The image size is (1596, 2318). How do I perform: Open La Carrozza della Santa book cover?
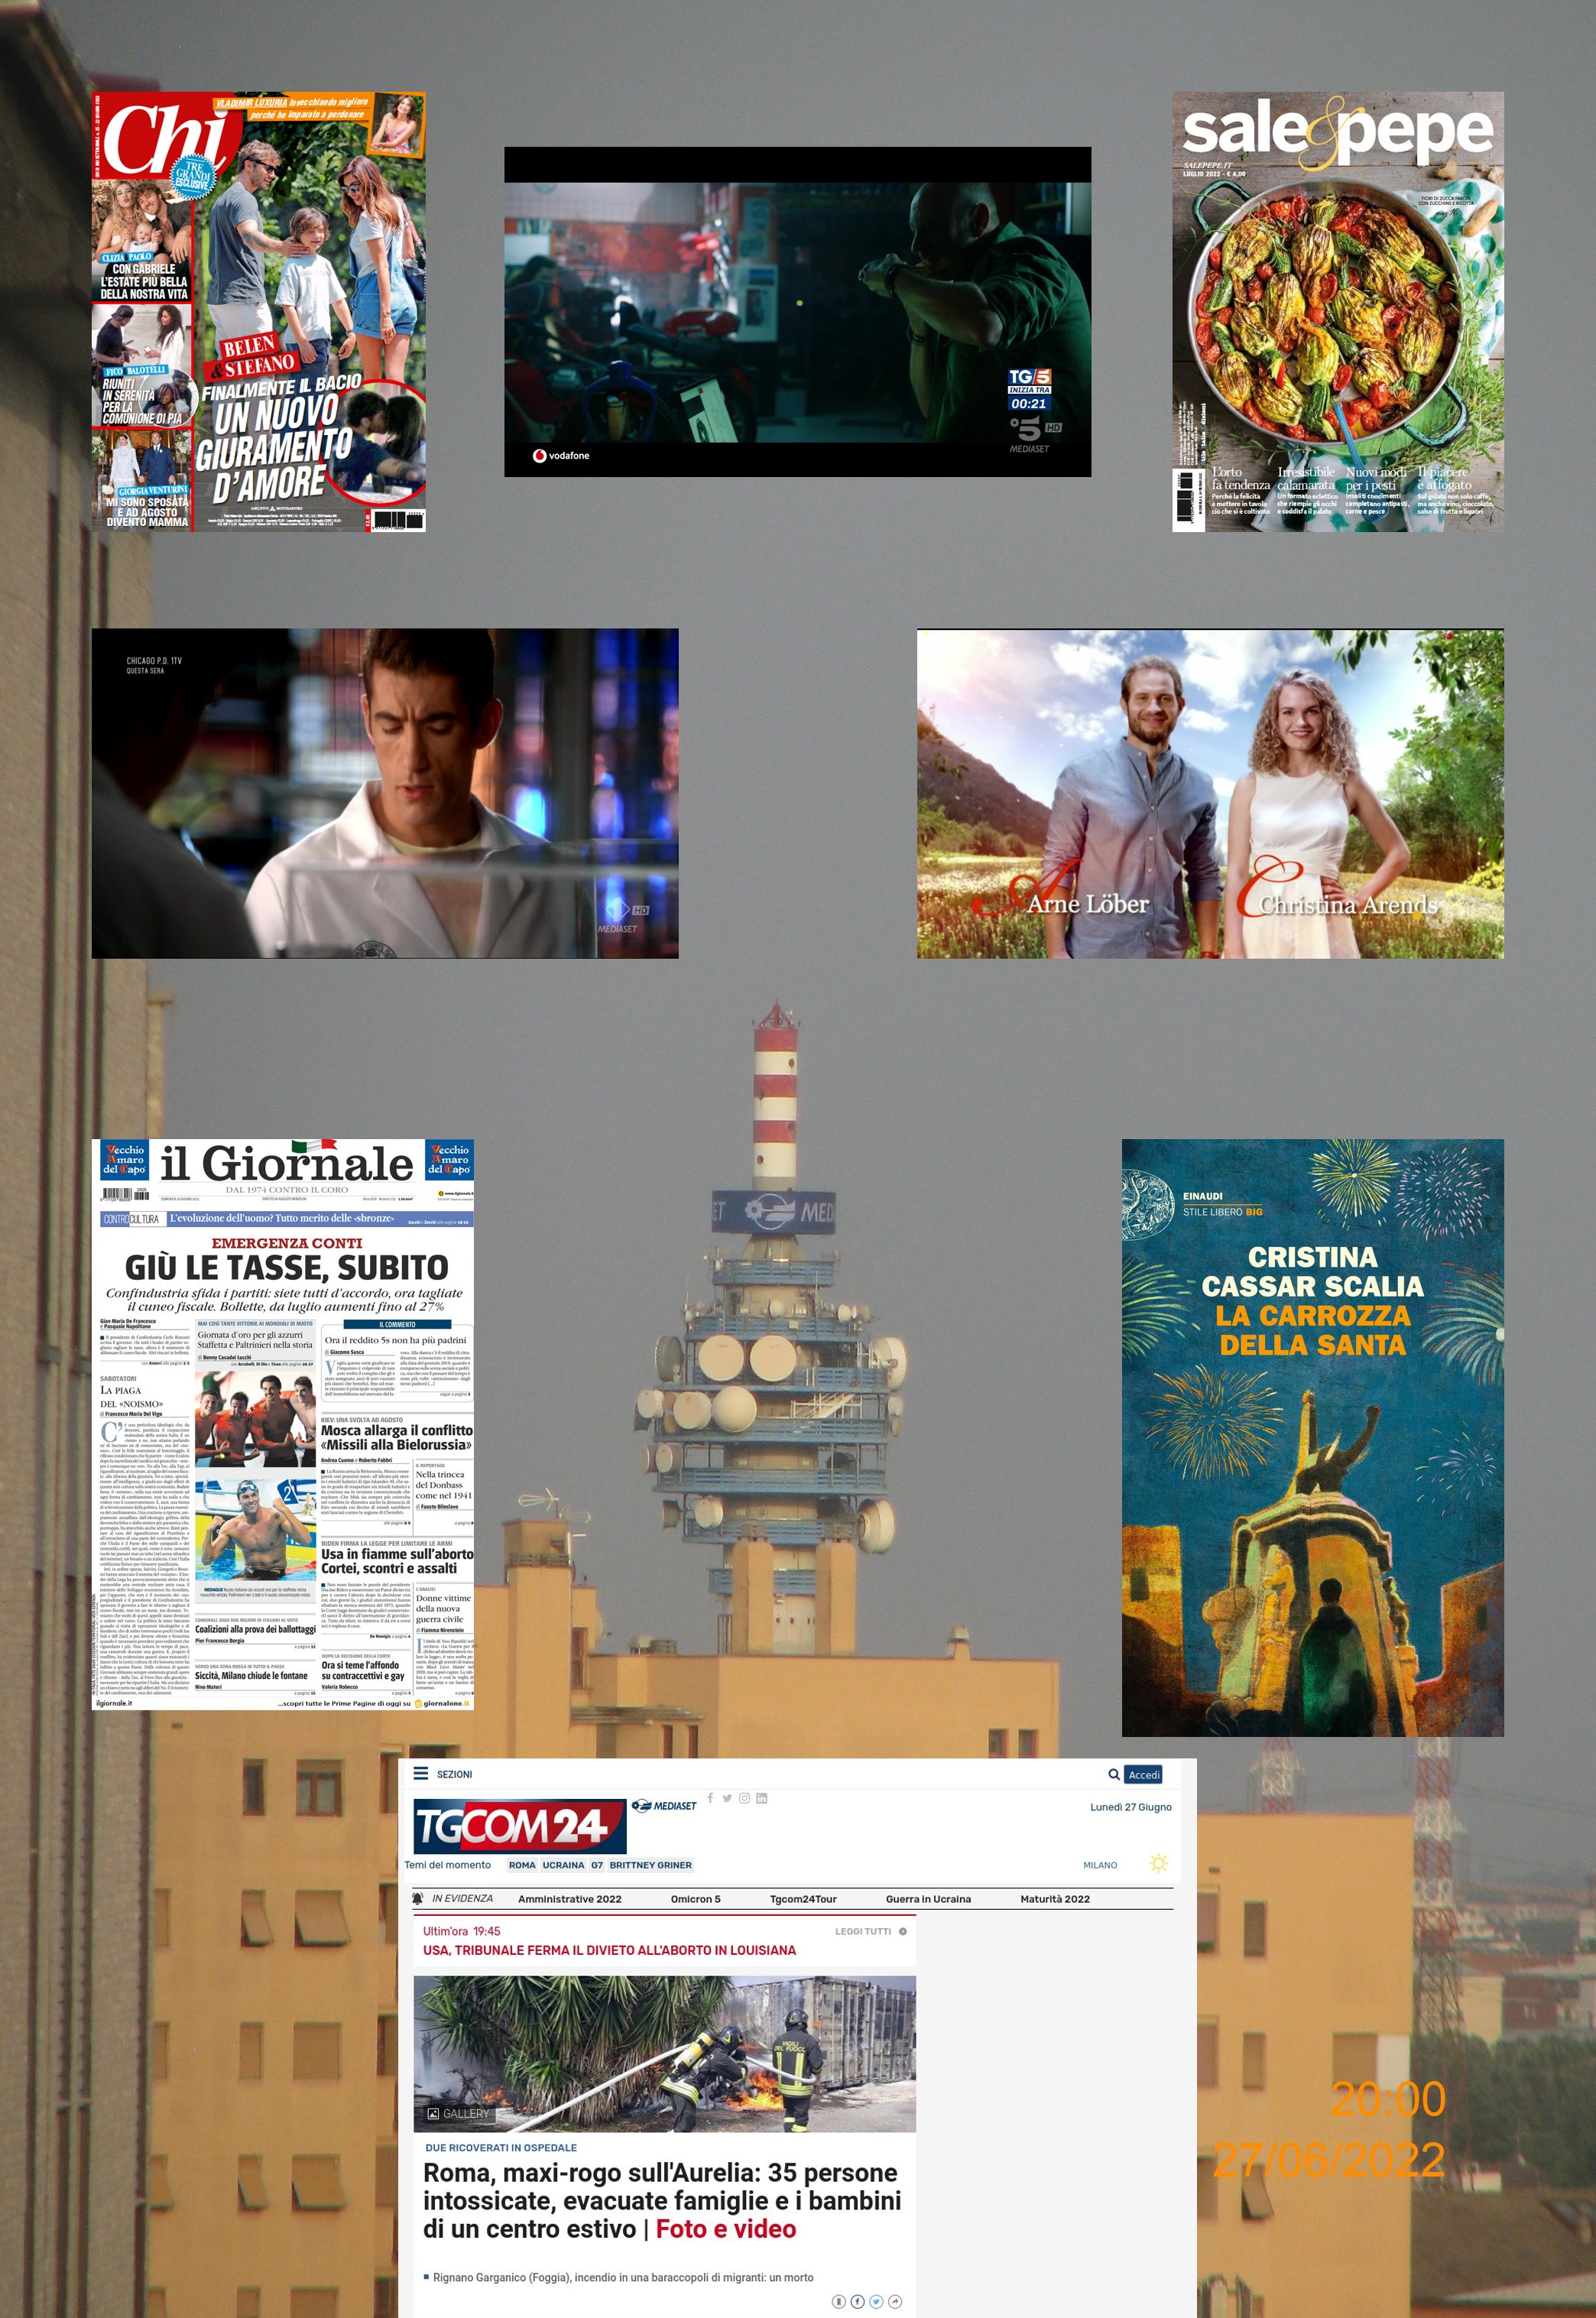click(1312, 1437)
